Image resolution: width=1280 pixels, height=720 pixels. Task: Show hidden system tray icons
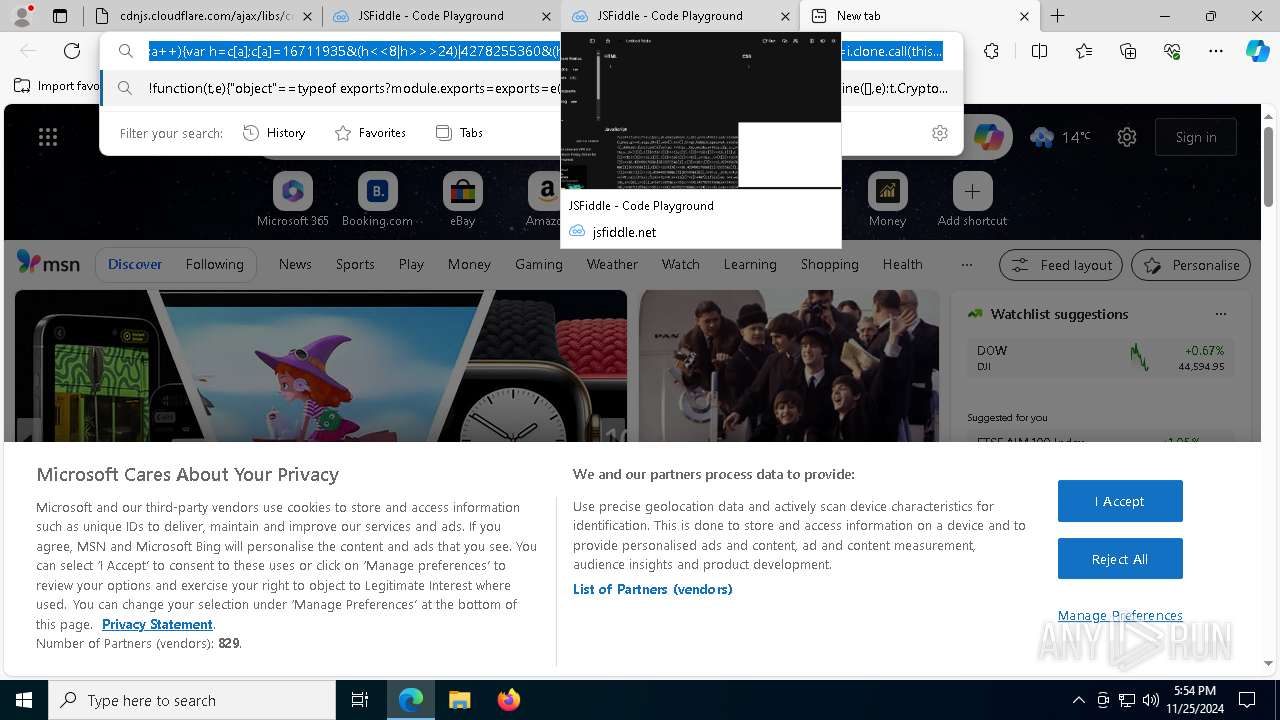point(1078,700)
